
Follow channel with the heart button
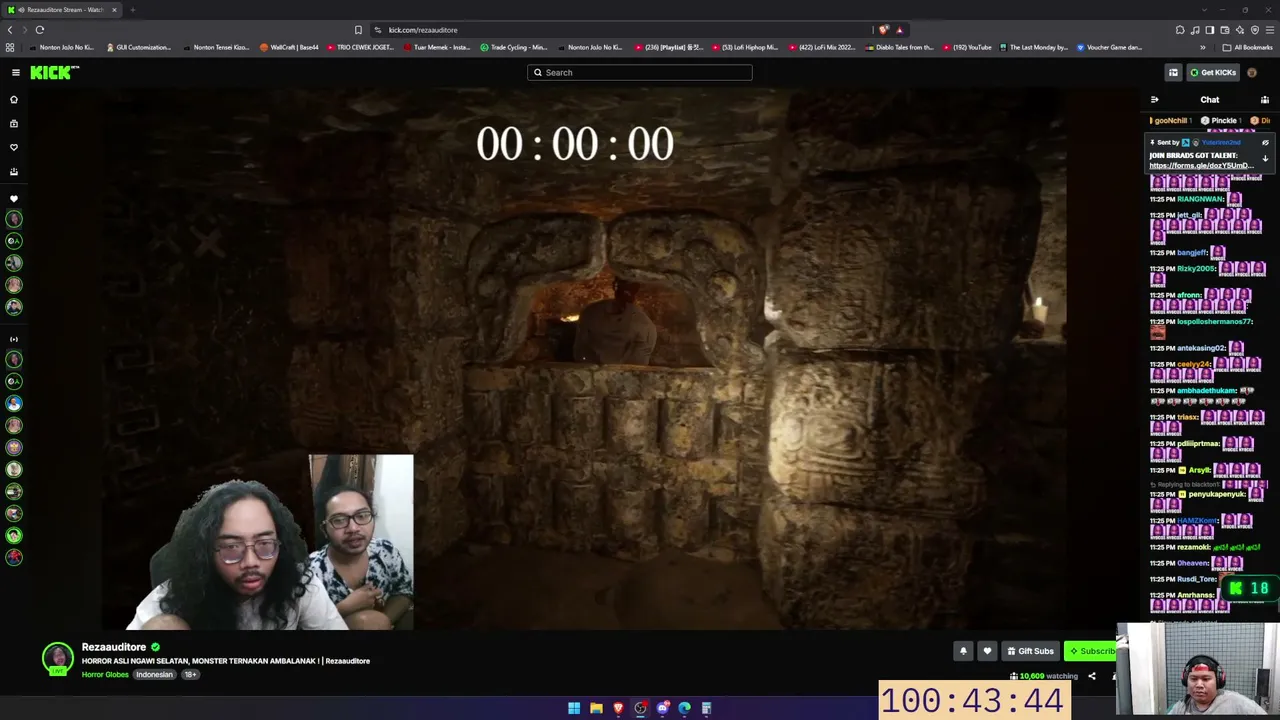tap(987, 651)
